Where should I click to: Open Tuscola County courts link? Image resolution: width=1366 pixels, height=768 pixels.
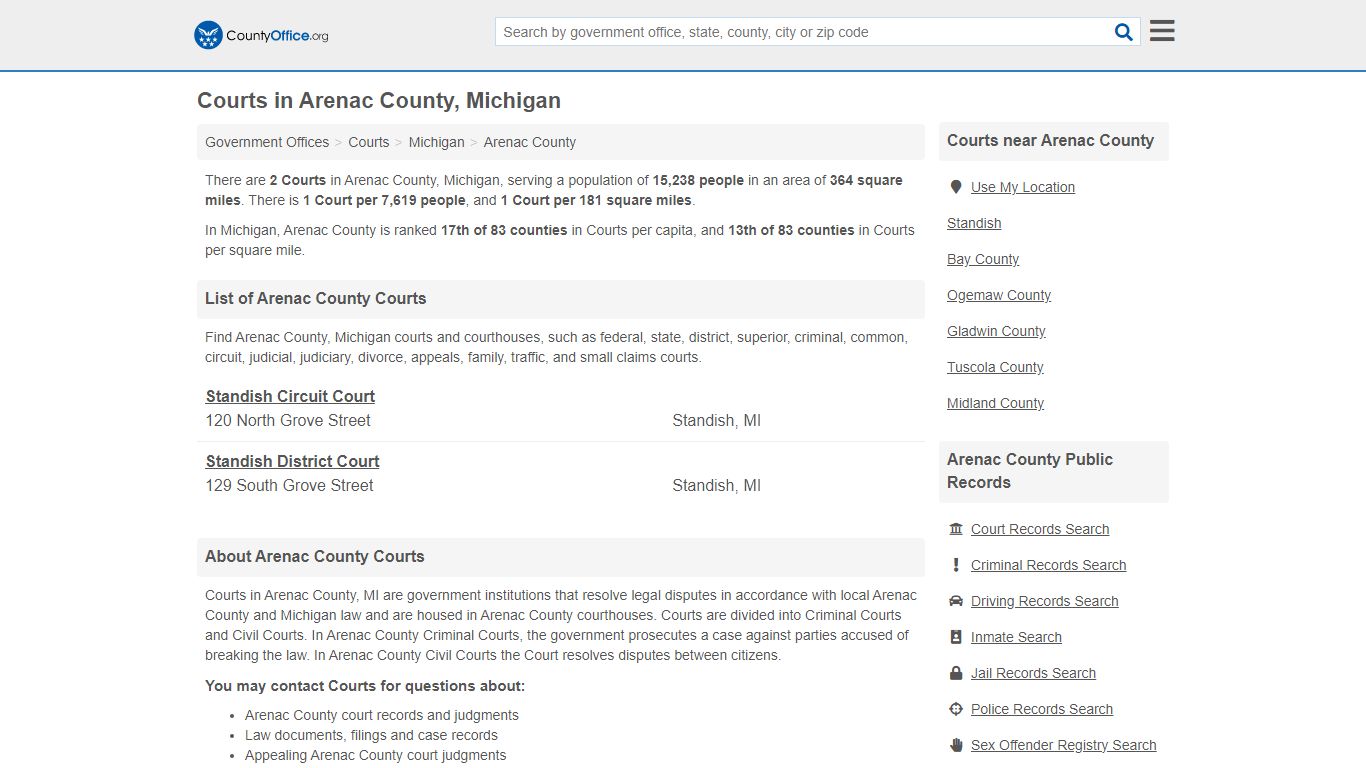tap(995, 367)
